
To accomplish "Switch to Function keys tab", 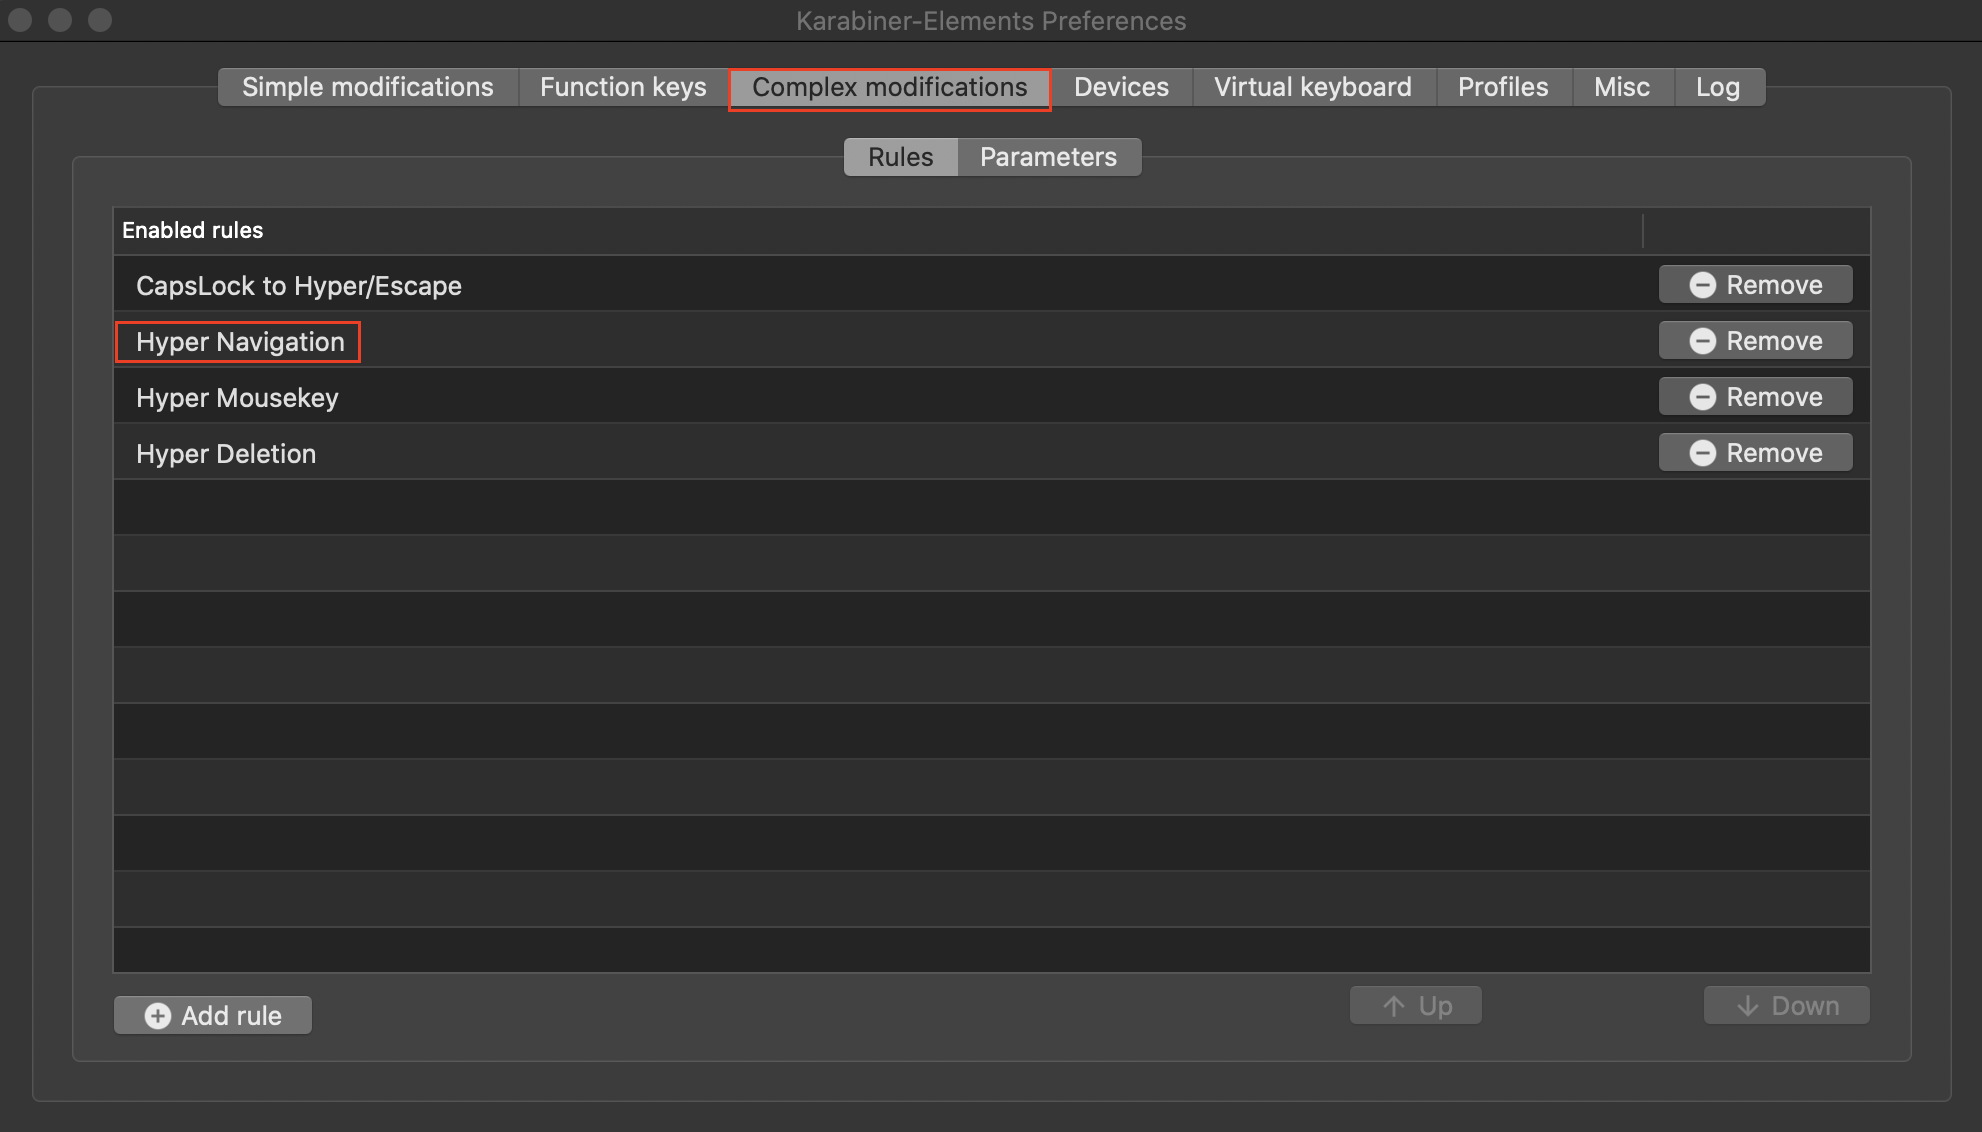I will [x=623, y=87].
